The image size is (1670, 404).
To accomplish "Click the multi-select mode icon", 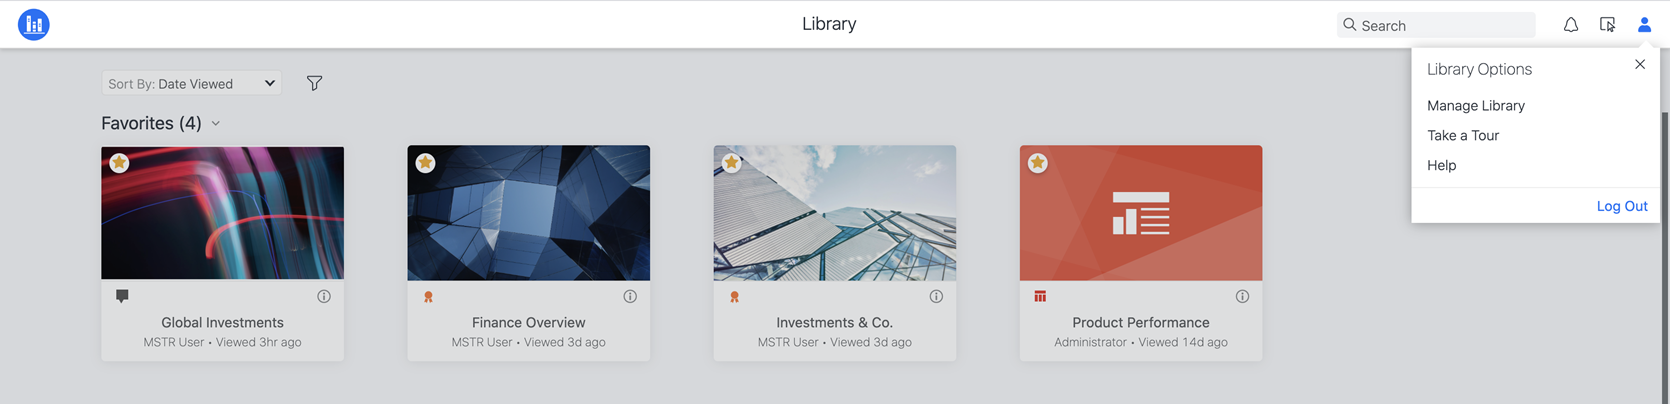I will pos(1607,25).
